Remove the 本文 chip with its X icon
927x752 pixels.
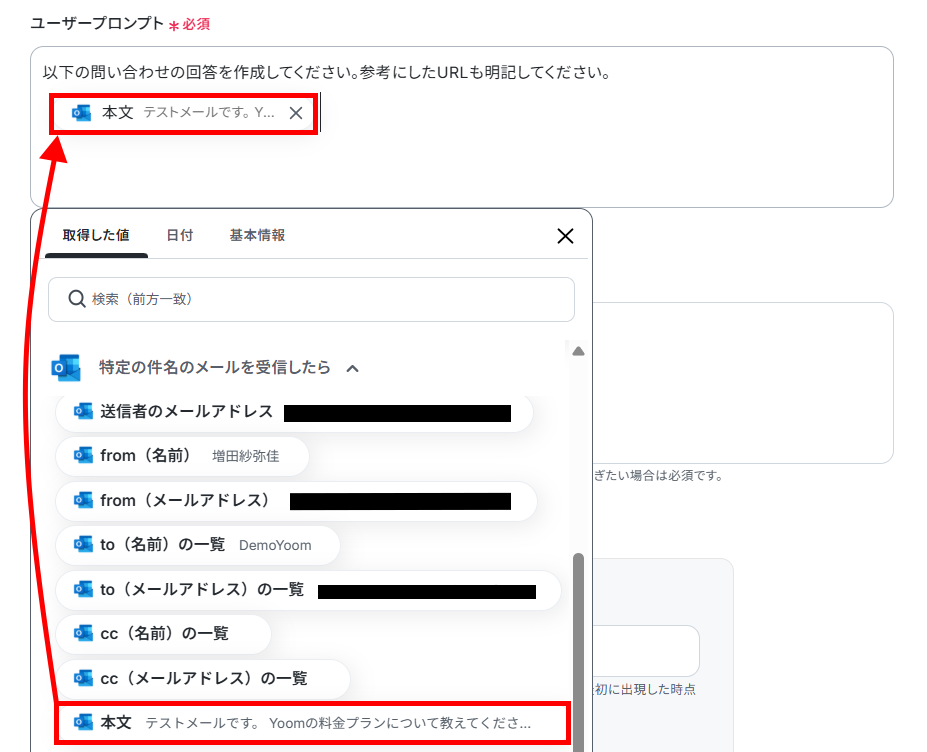pyautogui.click(x=296, y=113)
